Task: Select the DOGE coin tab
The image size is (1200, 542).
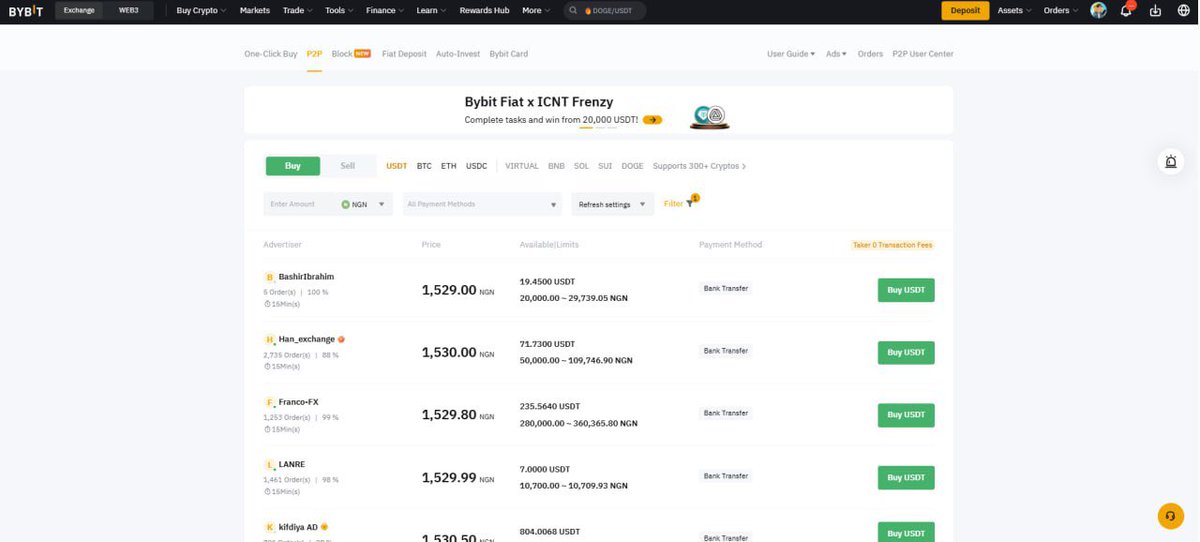Action: coord(632,166)
